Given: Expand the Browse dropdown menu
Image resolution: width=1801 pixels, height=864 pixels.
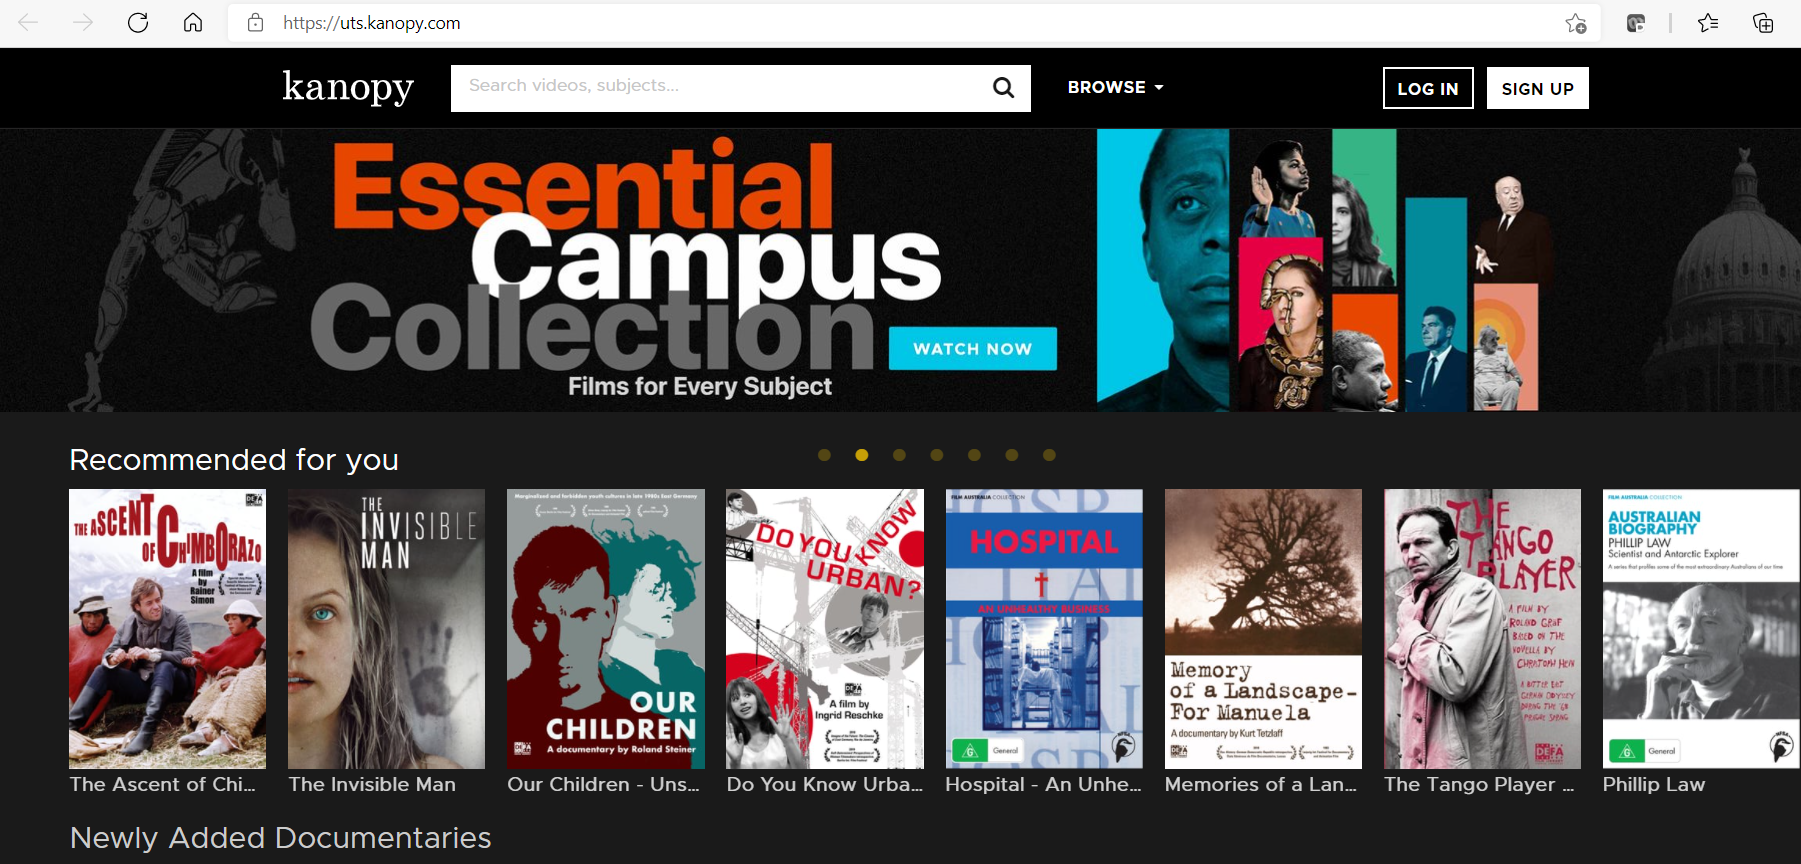Looking at the screenshot, I should 1115,87.
